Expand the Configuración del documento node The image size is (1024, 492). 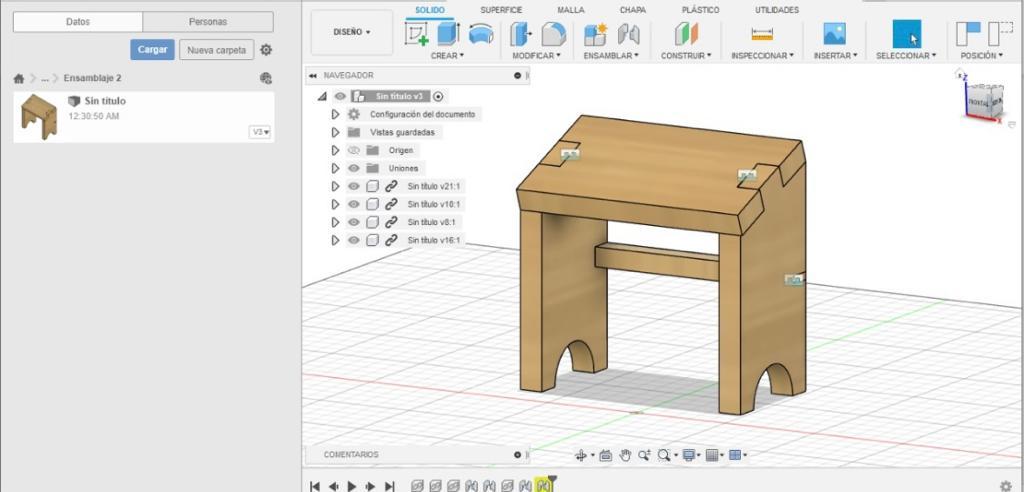click(x=336, y=114)
